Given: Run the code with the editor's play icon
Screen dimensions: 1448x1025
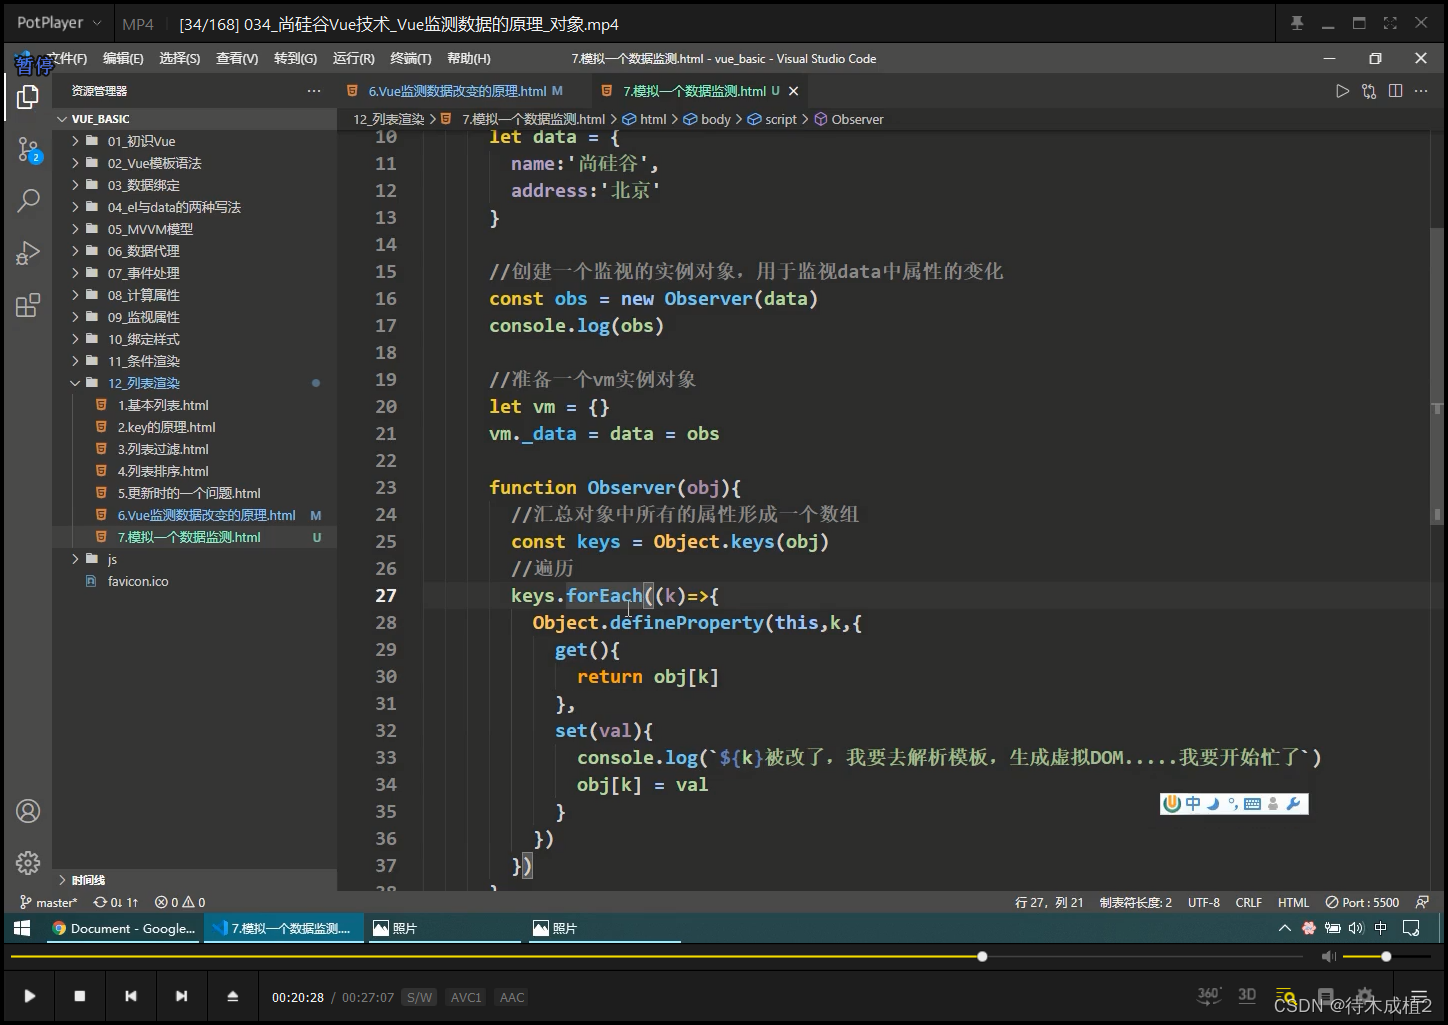Looking at the screenshot, I should [x=1342, y=91].
